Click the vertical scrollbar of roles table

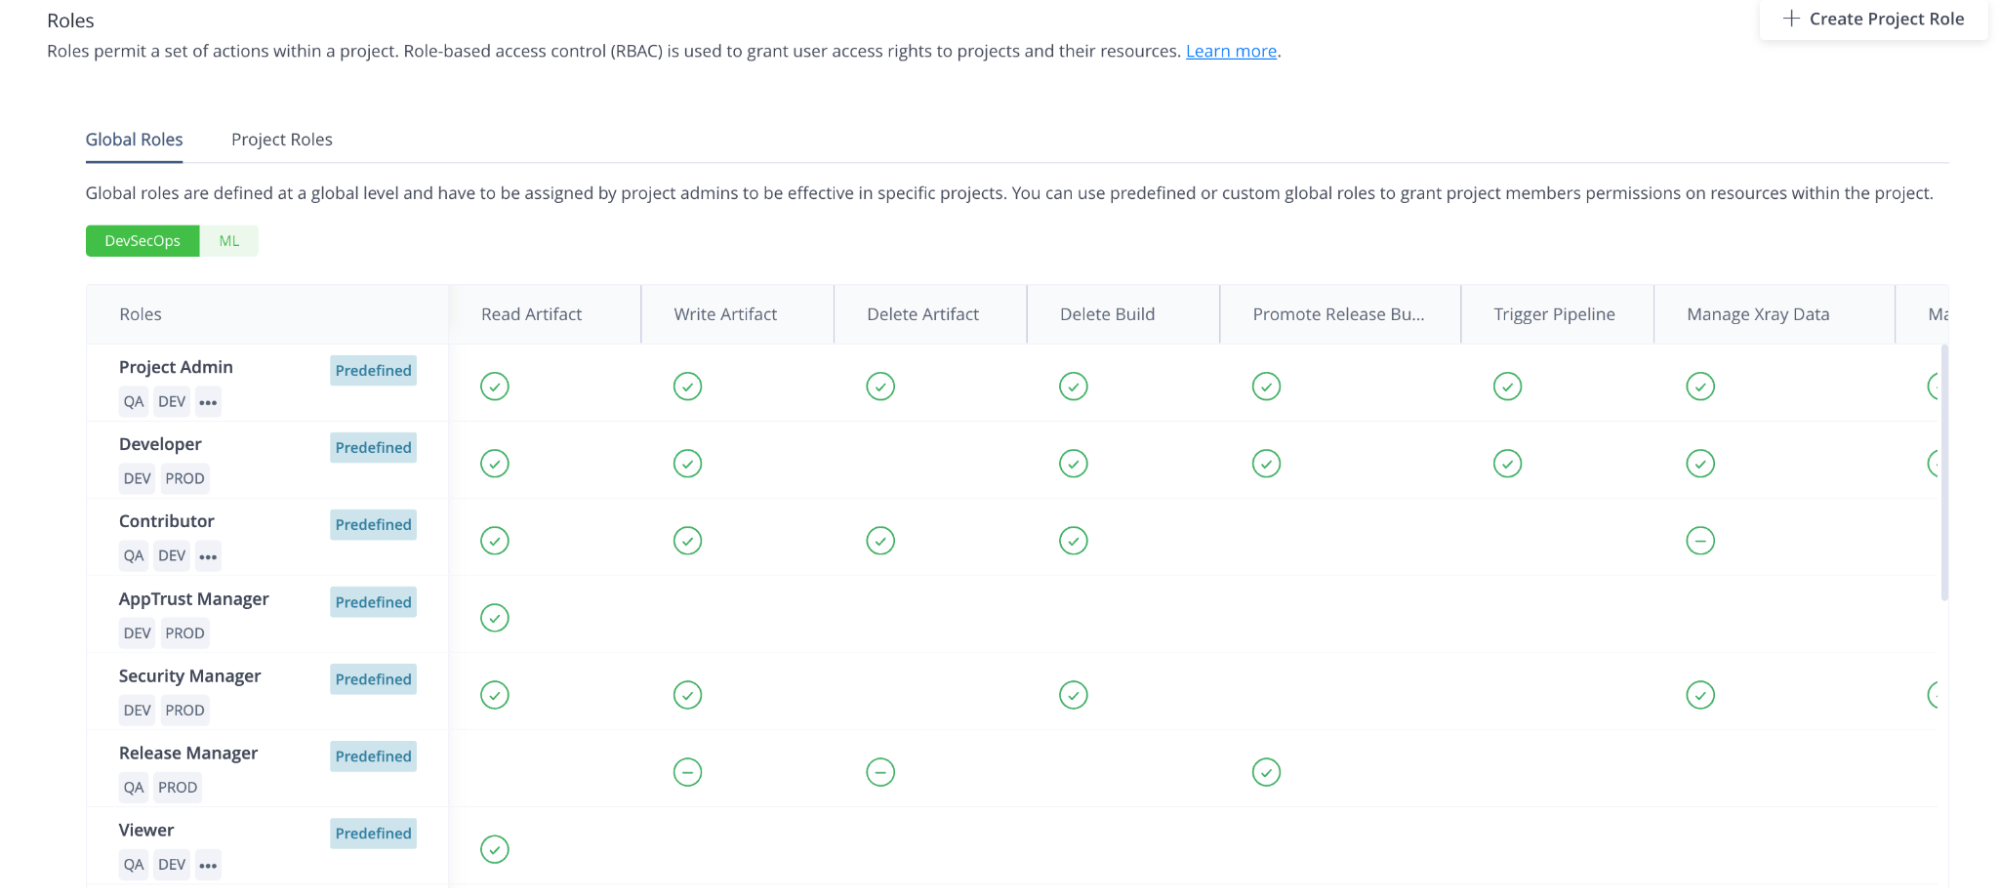click(1944, 472)
